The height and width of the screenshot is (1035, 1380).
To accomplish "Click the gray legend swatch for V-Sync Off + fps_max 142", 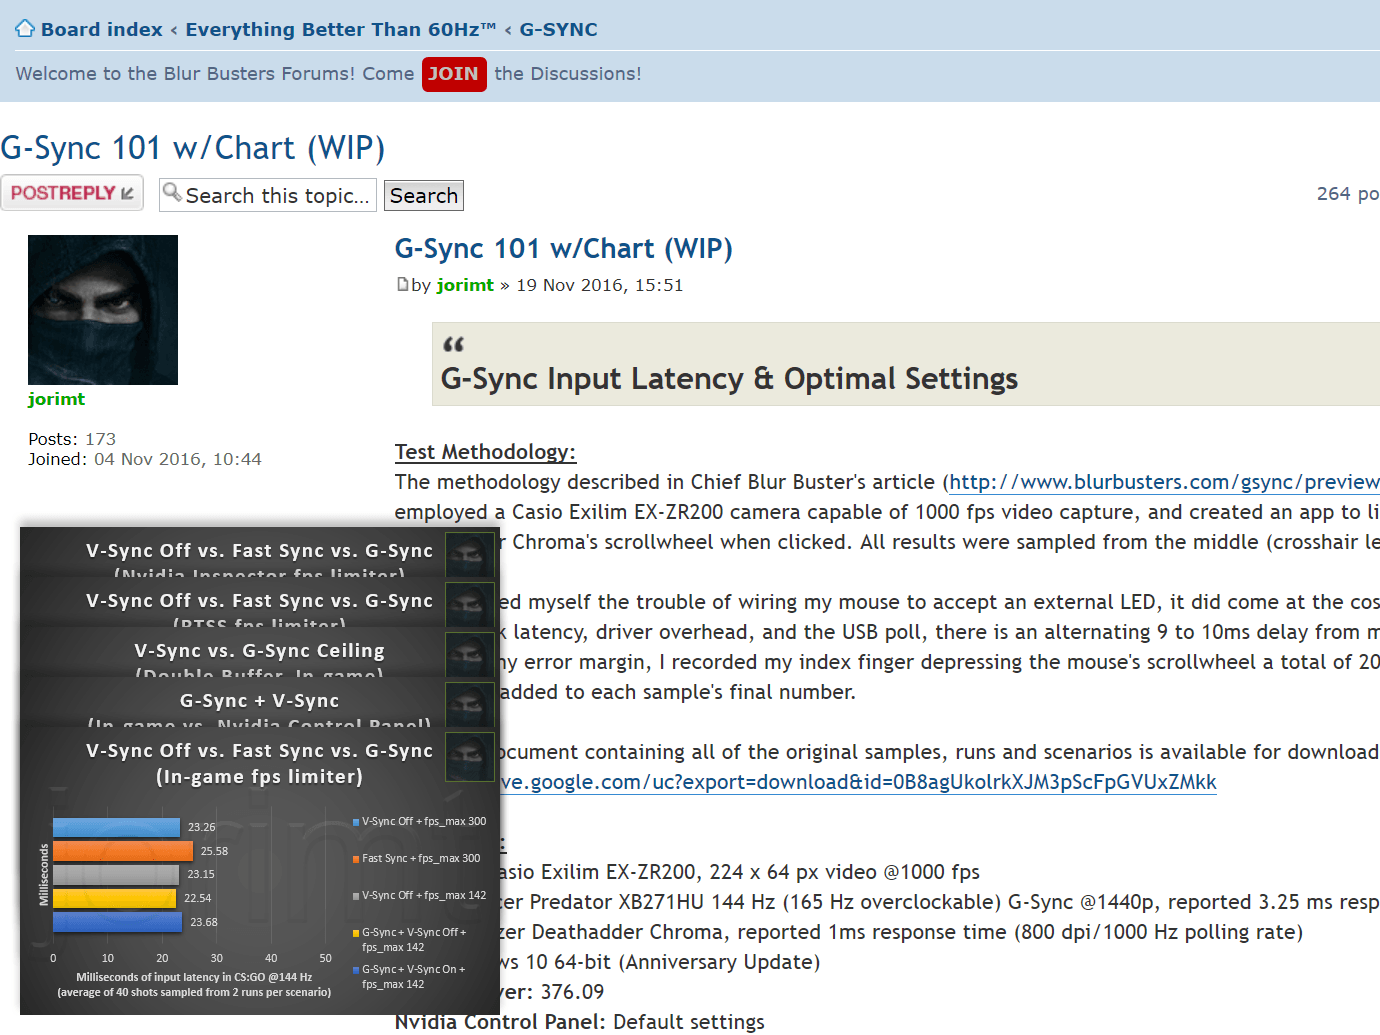I will pyautogui.click(x=355, y=896).
